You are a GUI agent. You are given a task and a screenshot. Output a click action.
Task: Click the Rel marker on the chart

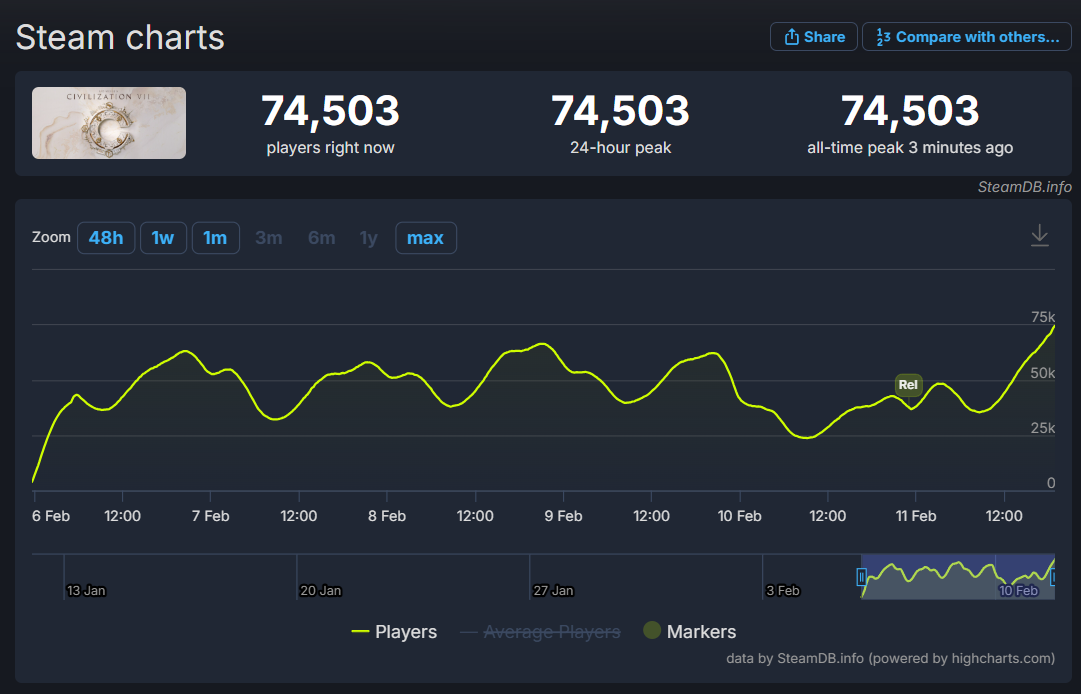click(x=909, y=385)
